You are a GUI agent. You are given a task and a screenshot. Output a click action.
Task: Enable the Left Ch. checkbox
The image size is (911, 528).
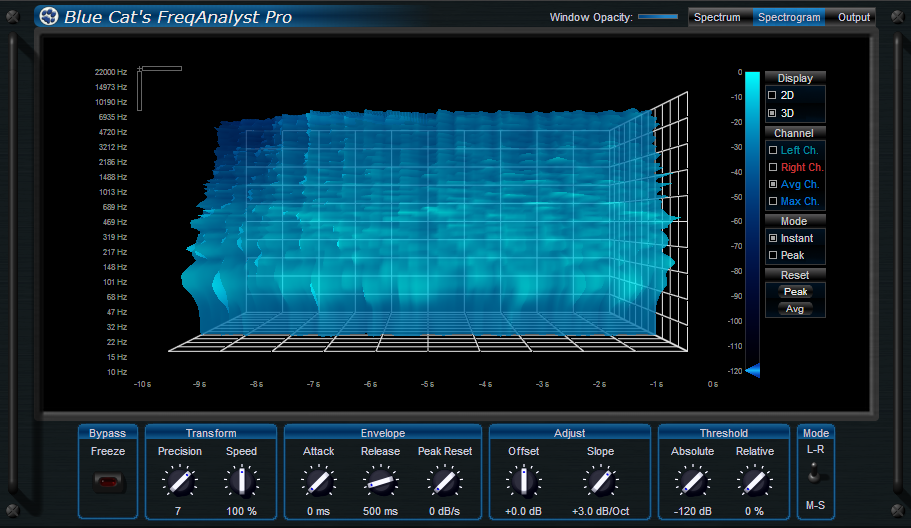(773, 150)
